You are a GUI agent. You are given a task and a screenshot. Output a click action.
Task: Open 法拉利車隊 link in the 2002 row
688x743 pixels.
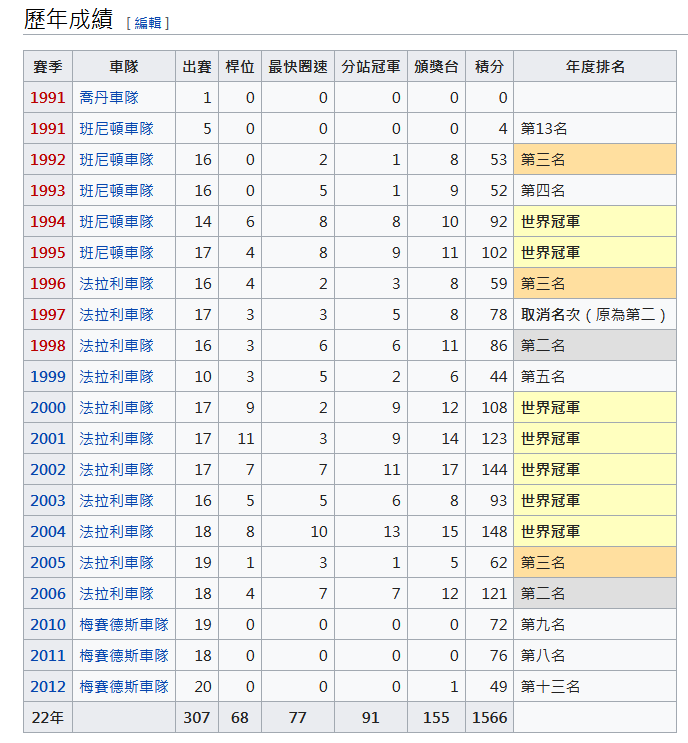click(x=117, y=470)
